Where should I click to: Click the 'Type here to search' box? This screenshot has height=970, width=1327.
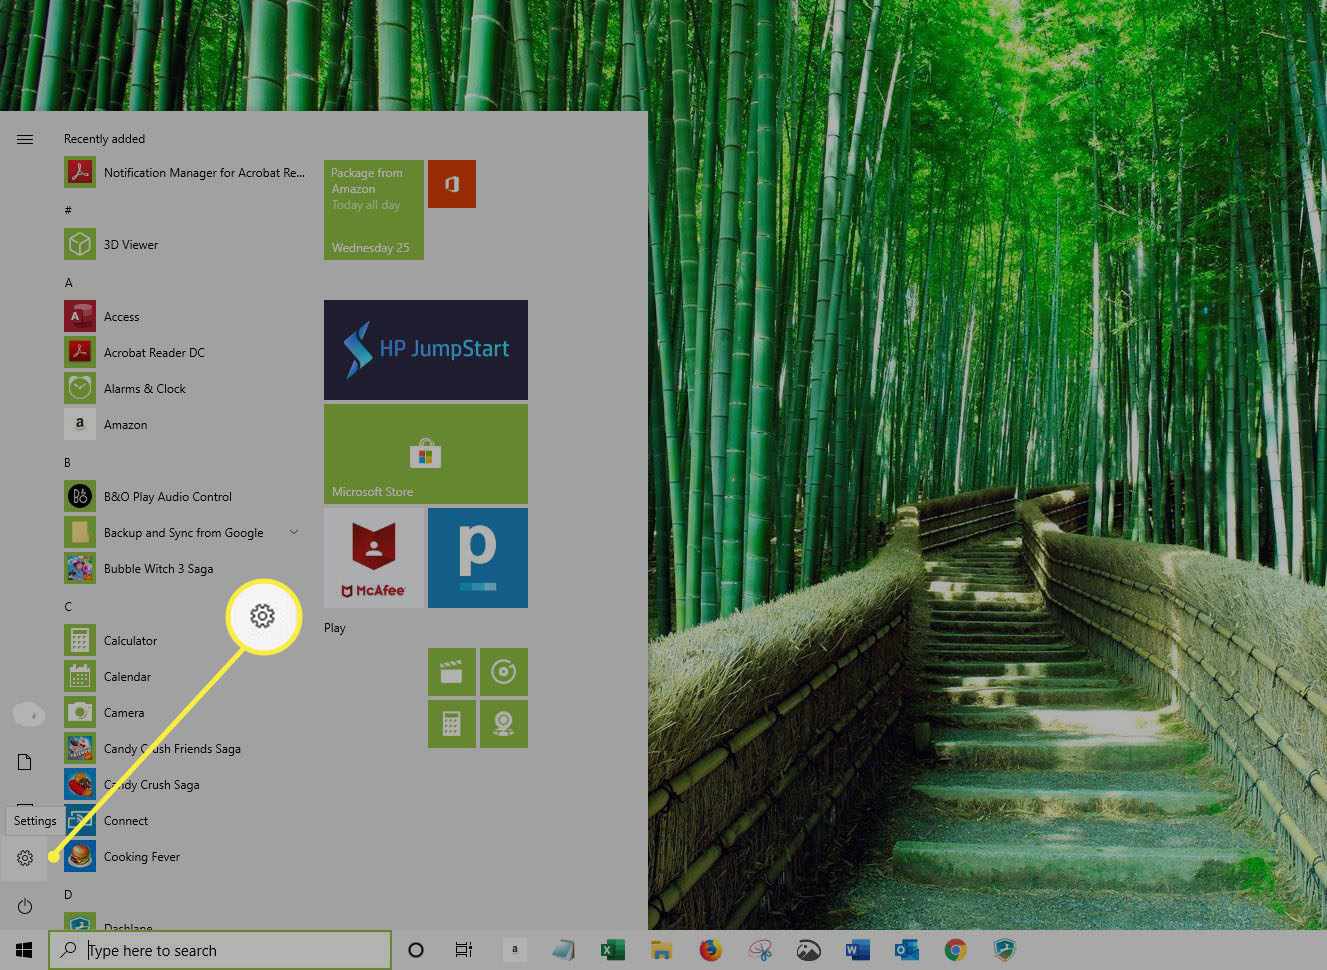pos(220,950)
